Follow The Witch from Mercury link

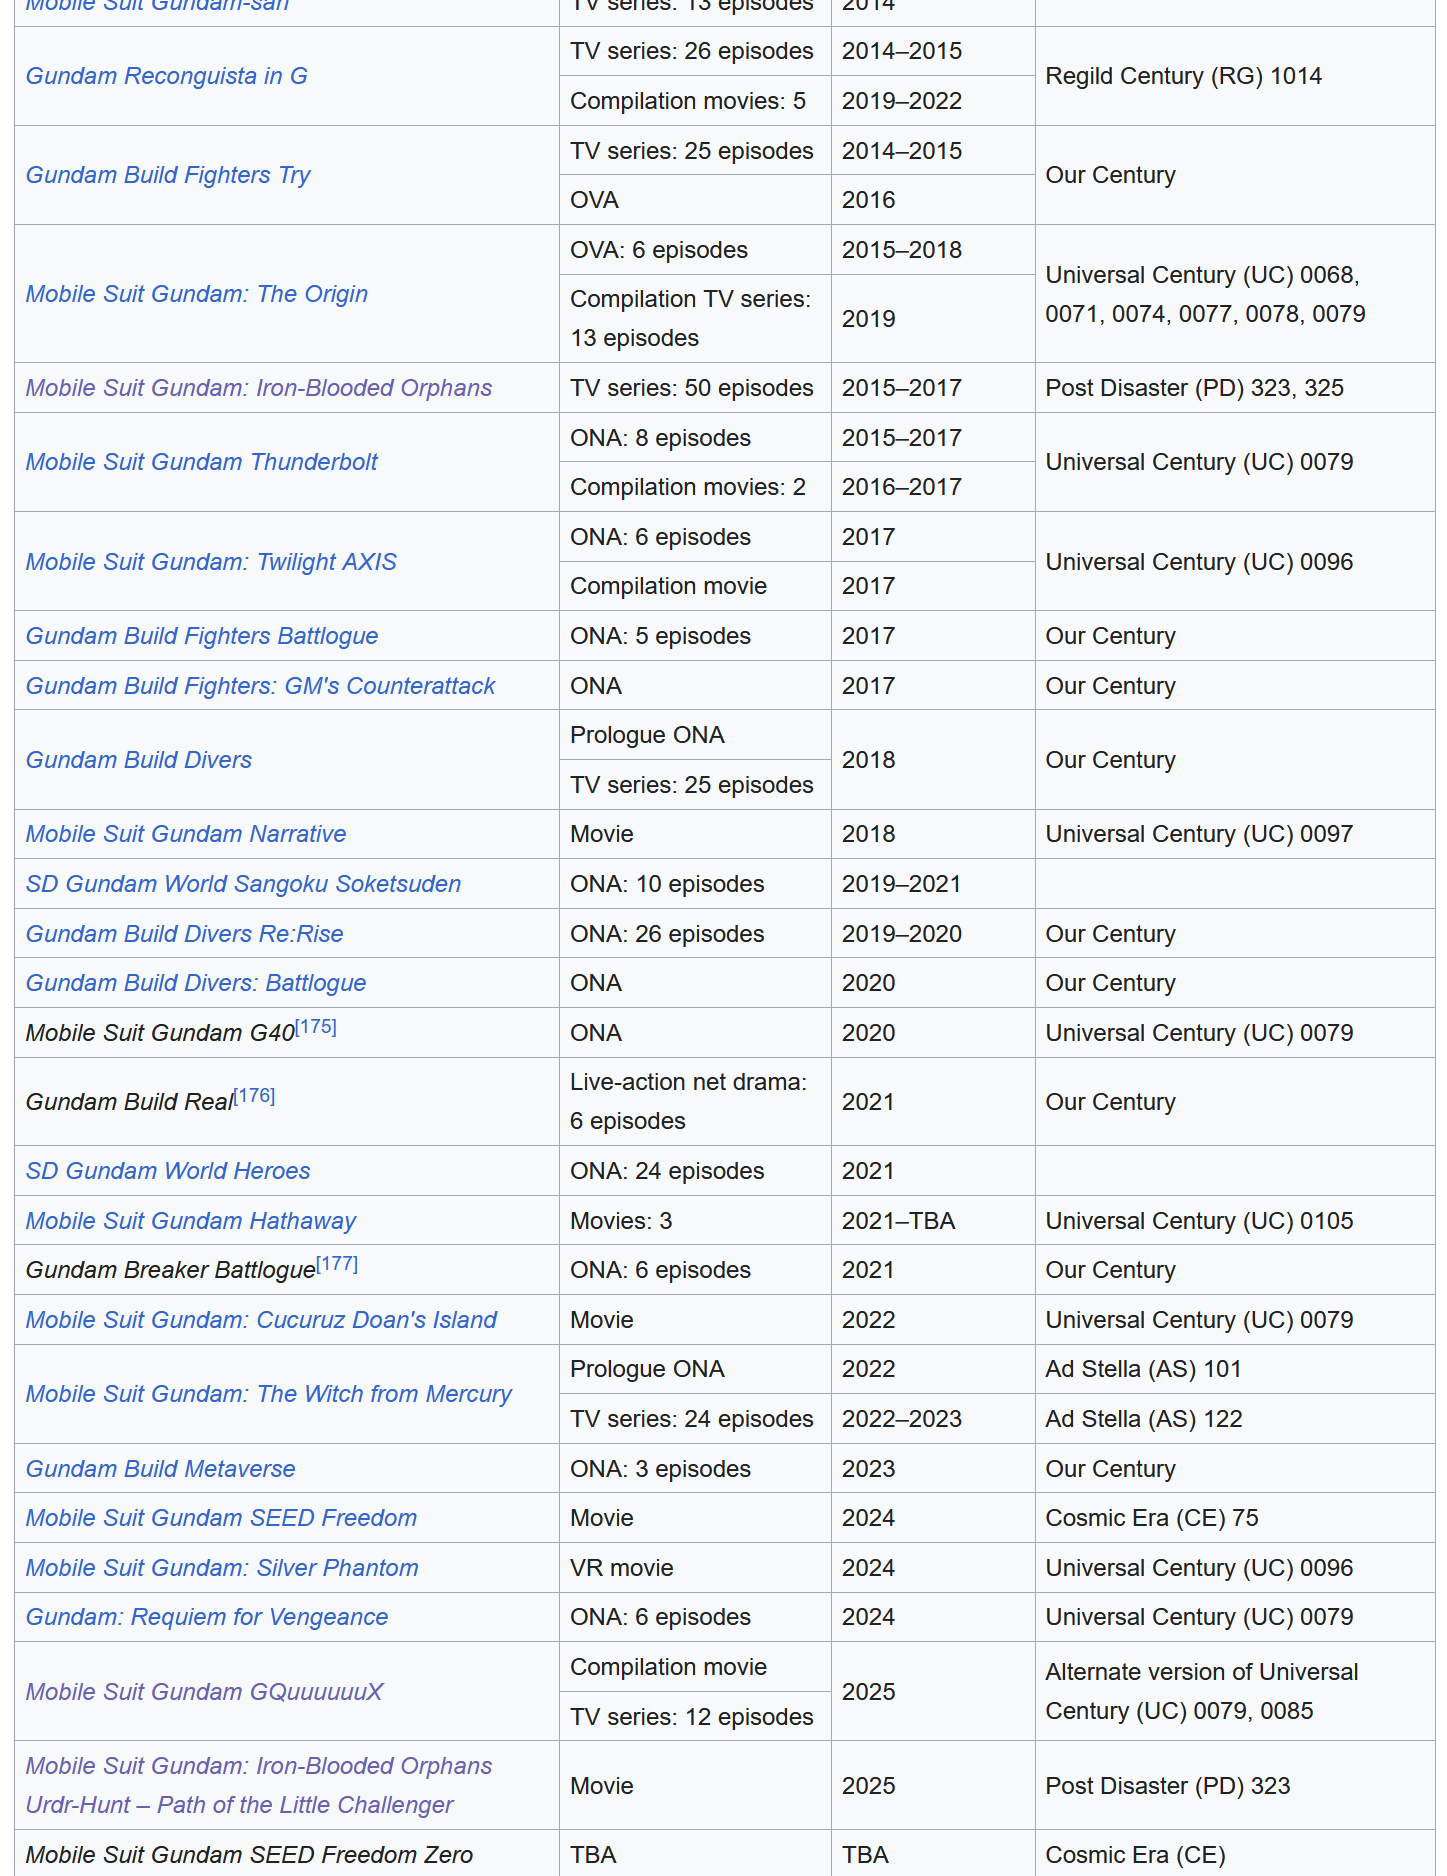[269, 1394]
